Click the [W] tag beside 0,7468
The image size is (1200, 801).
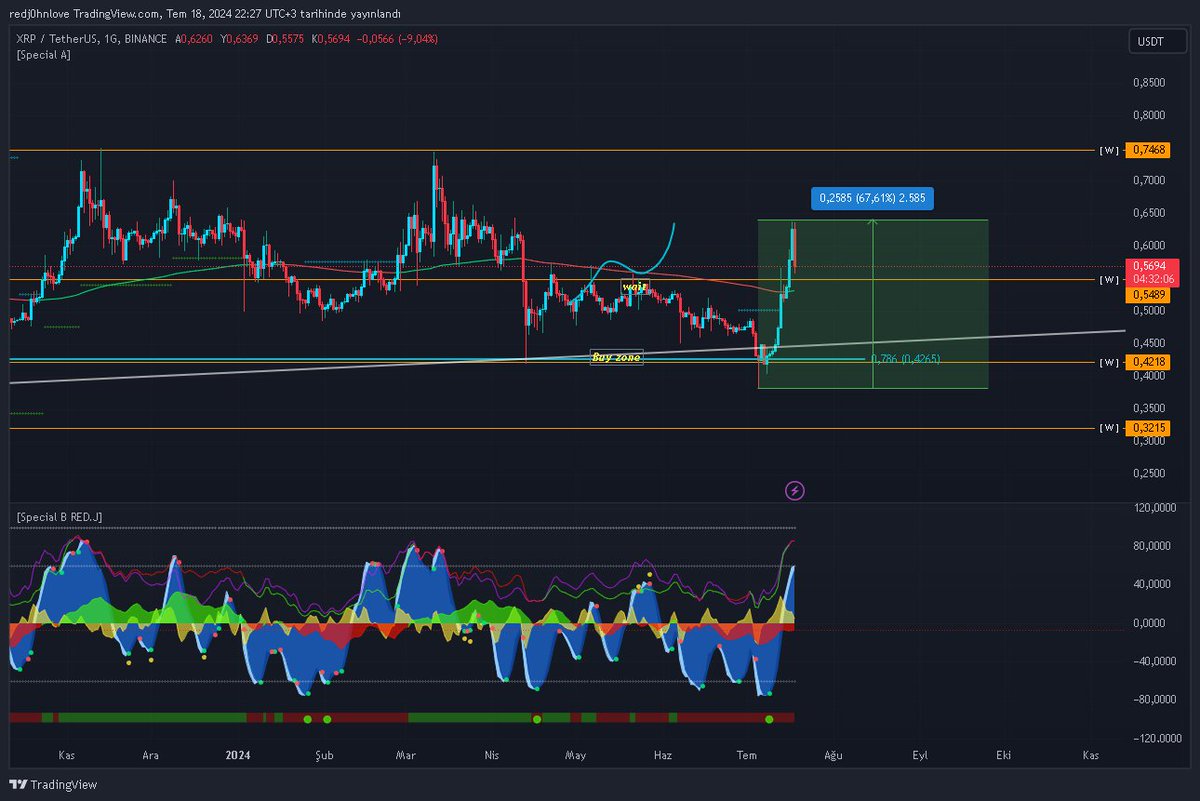1109,151
